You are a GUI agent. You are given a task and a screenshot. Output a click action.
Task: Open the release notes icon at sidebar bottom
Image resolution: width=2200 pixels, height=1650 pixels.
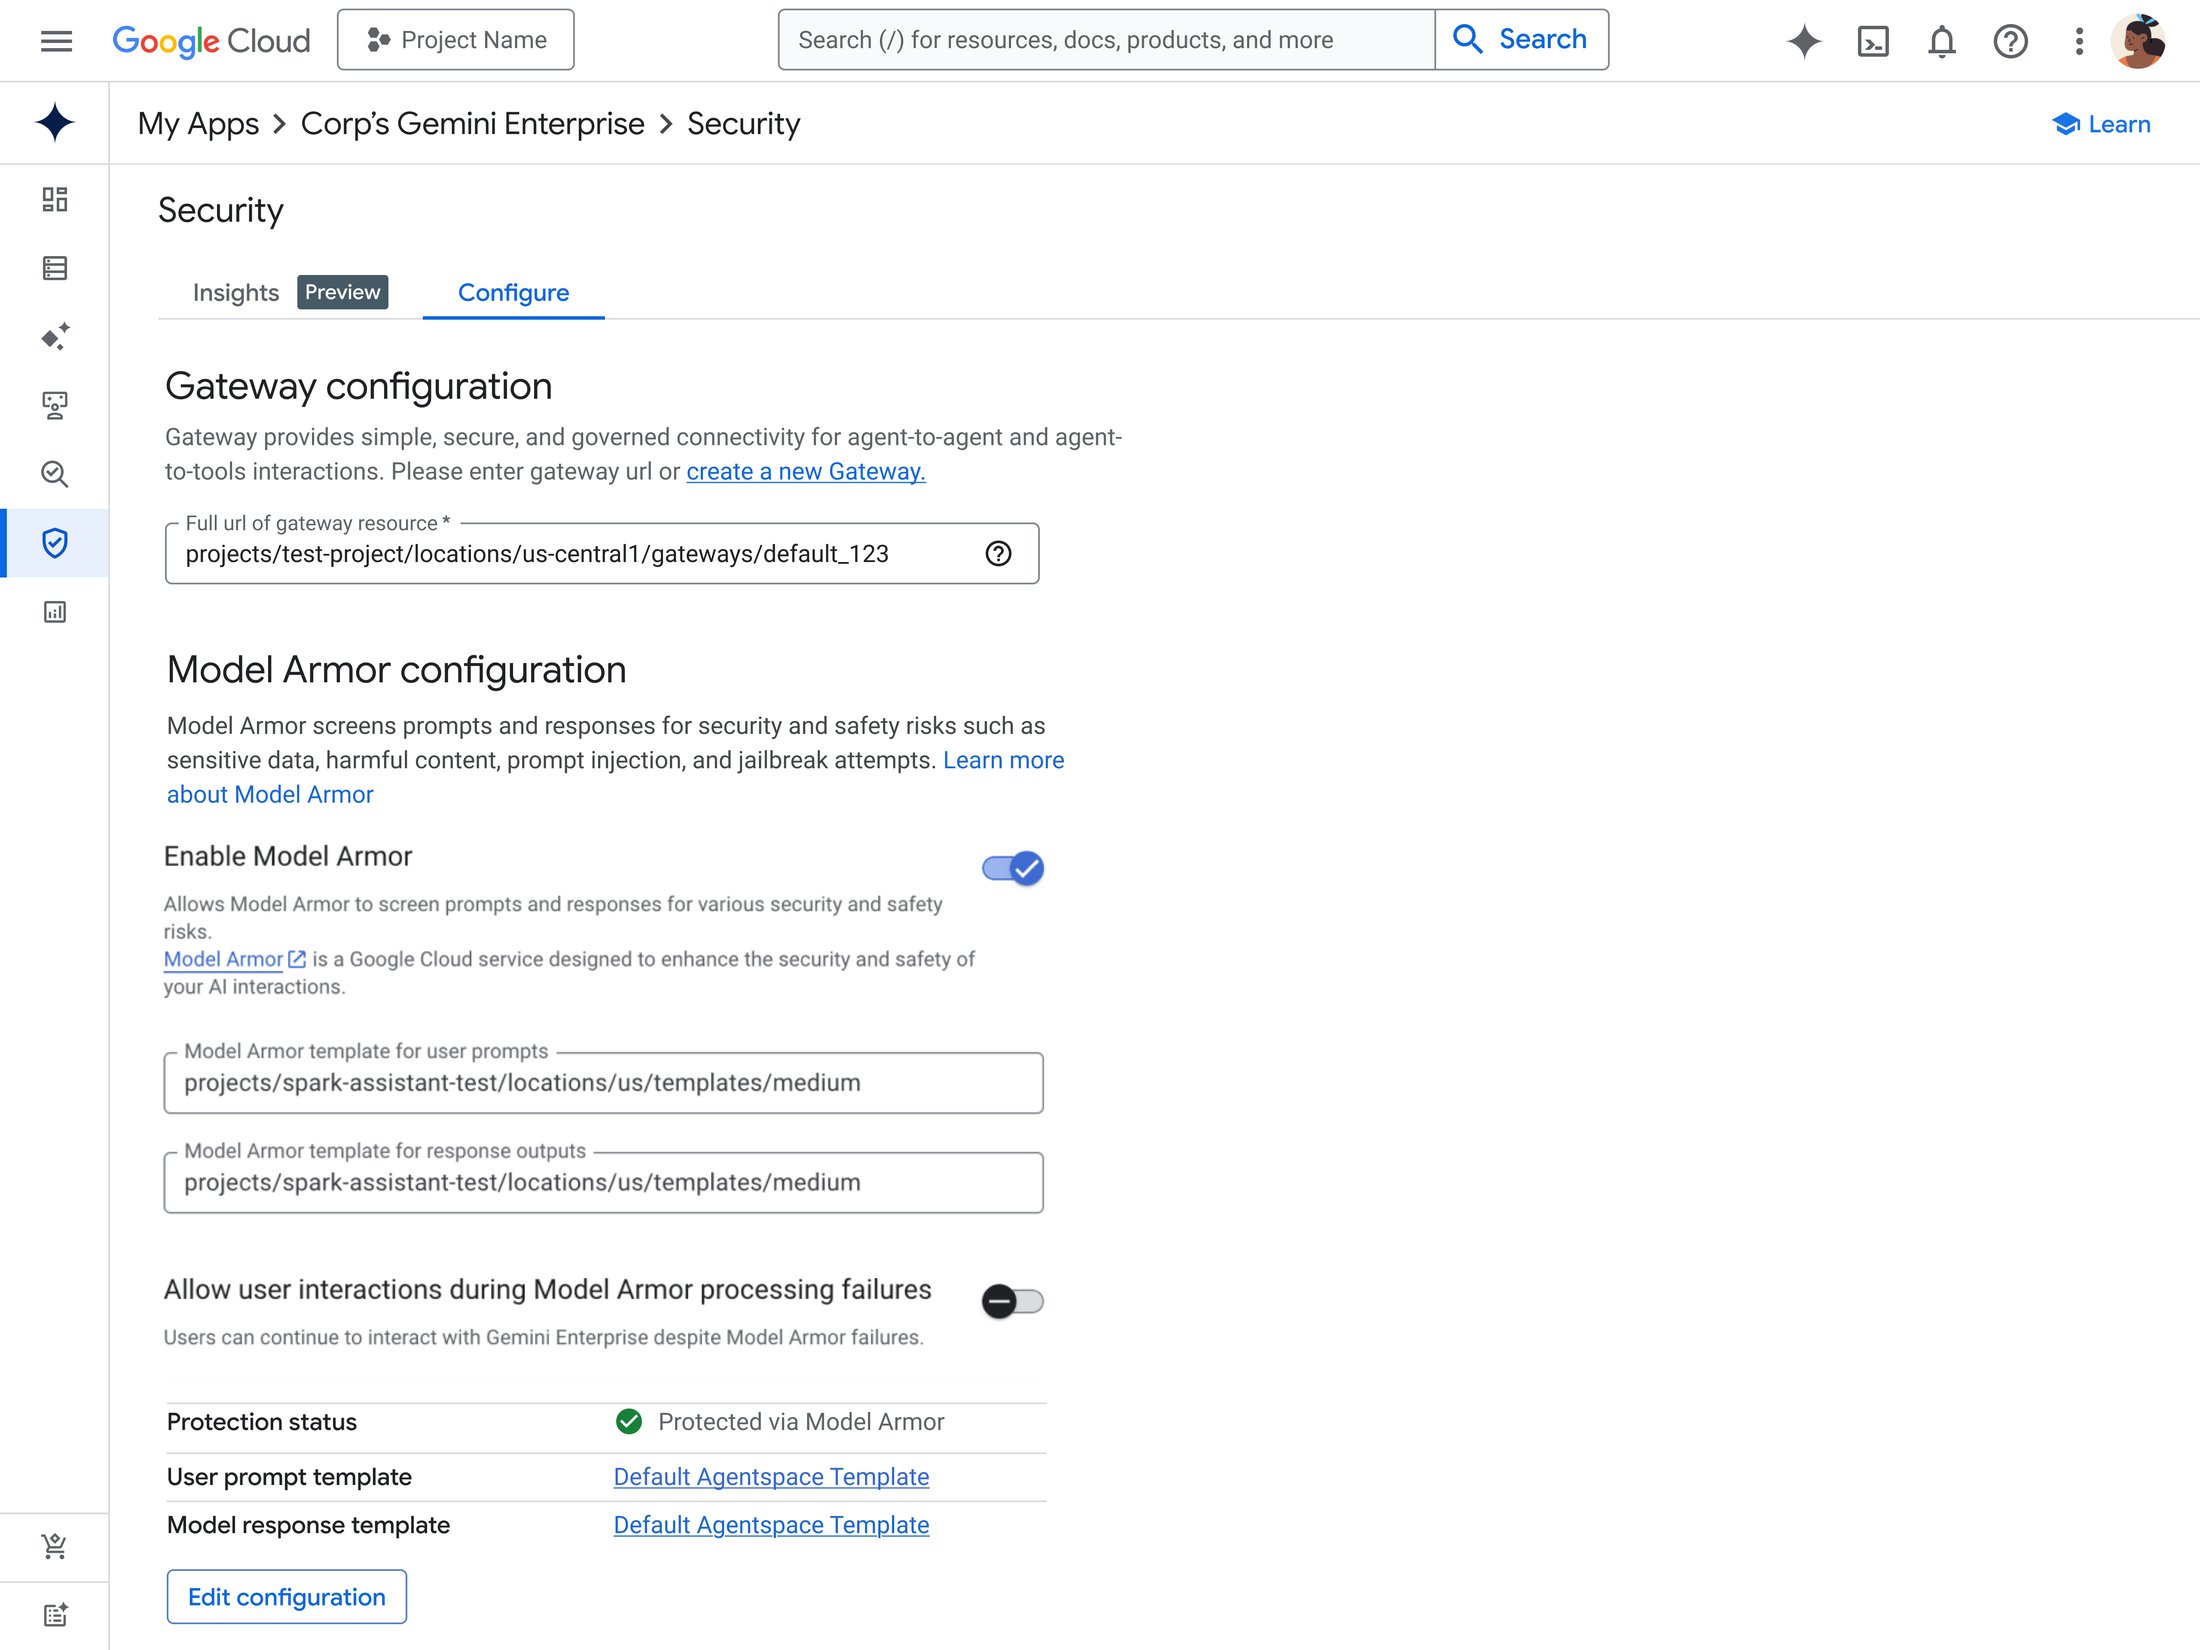point(55,1615)
